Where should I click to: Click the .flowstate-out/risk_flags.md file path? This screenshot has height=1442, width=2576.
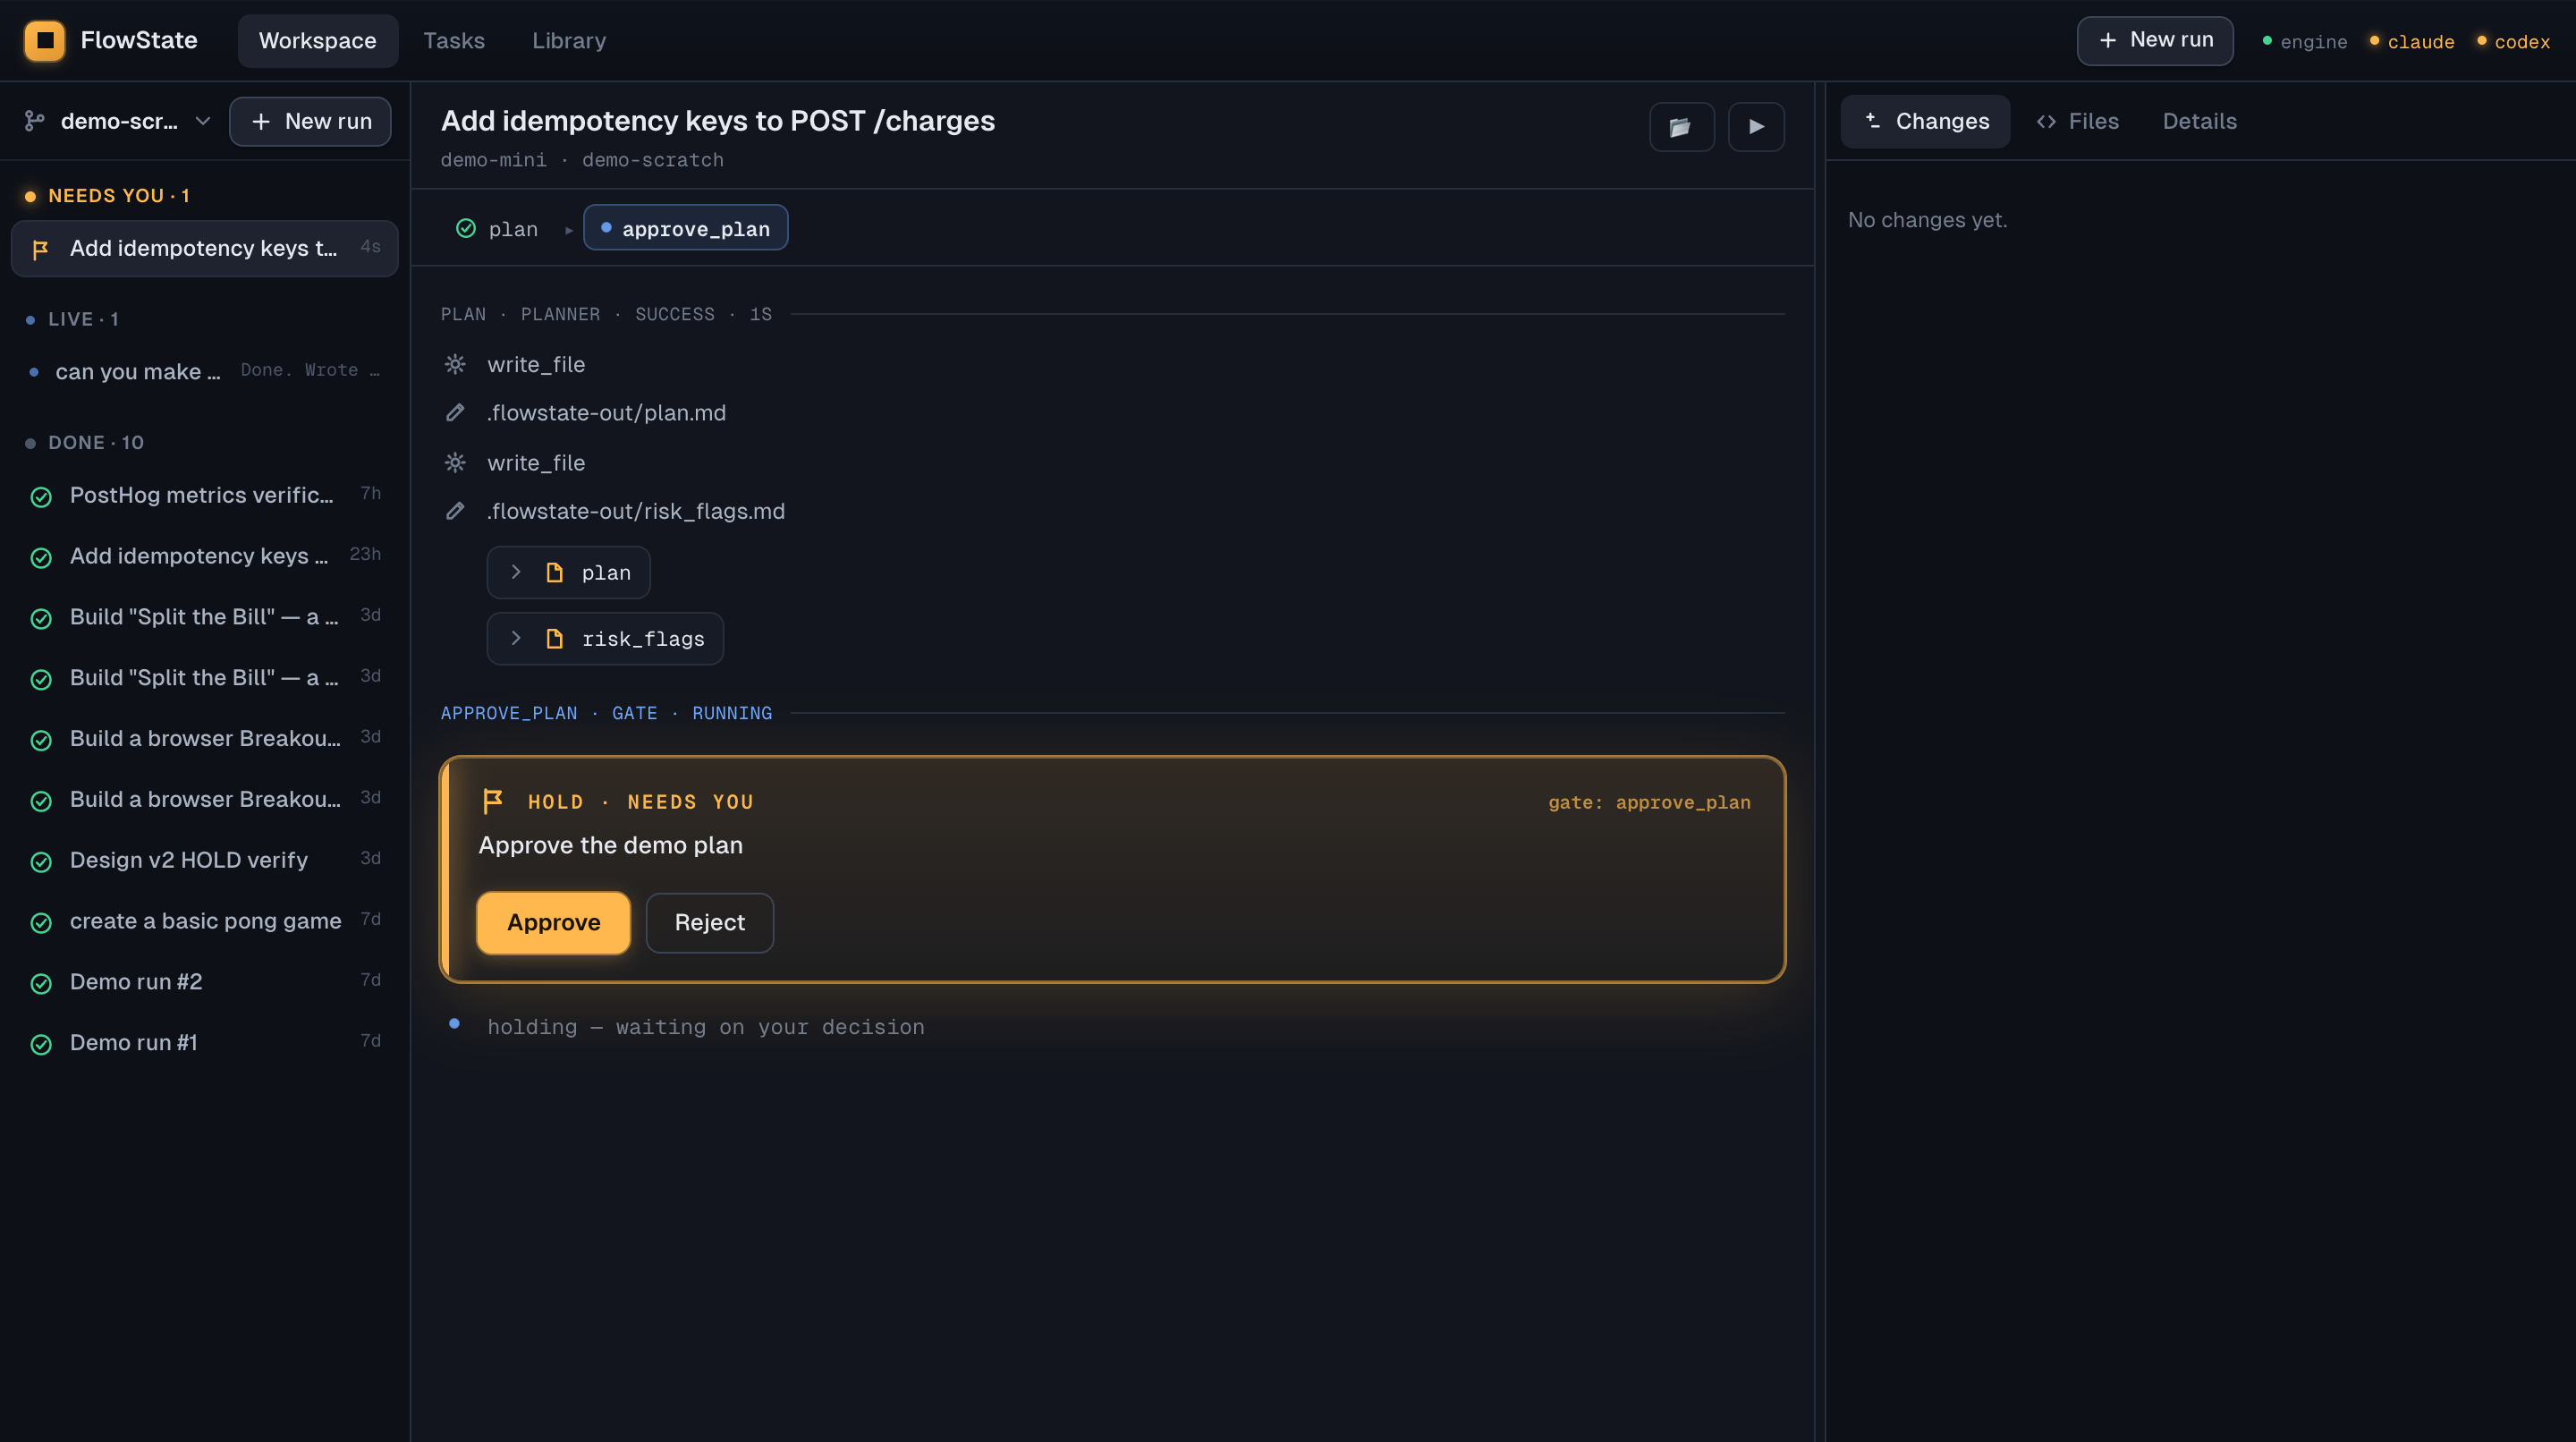tap(635, 510)
